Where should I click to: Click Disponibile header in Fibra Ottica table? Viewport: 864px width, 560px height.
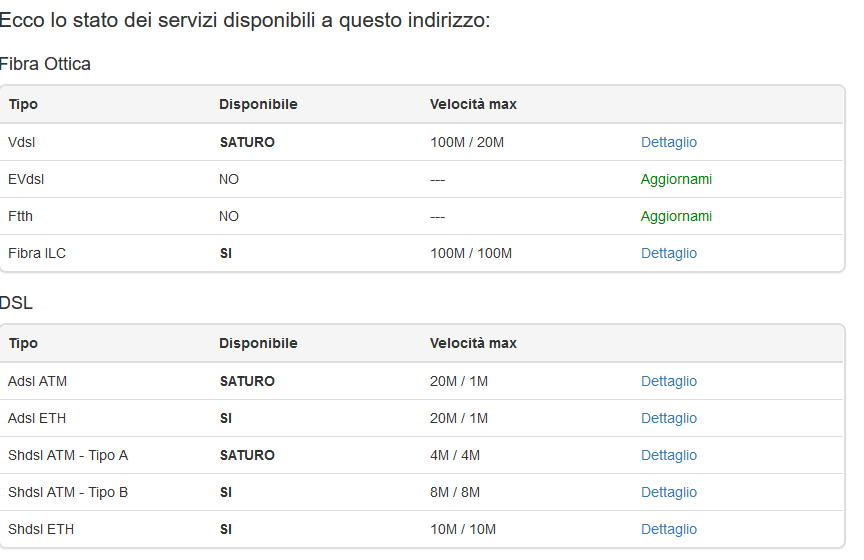258,104
